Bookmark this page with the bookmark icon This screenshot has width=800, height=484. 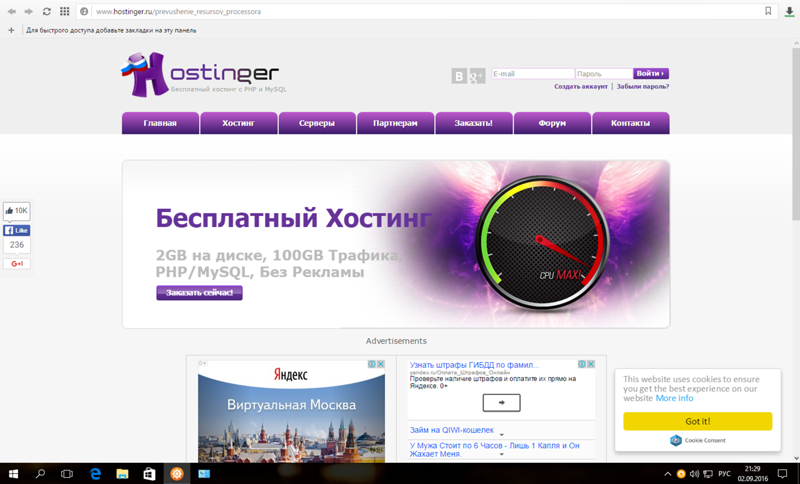[x=768, y=11]
